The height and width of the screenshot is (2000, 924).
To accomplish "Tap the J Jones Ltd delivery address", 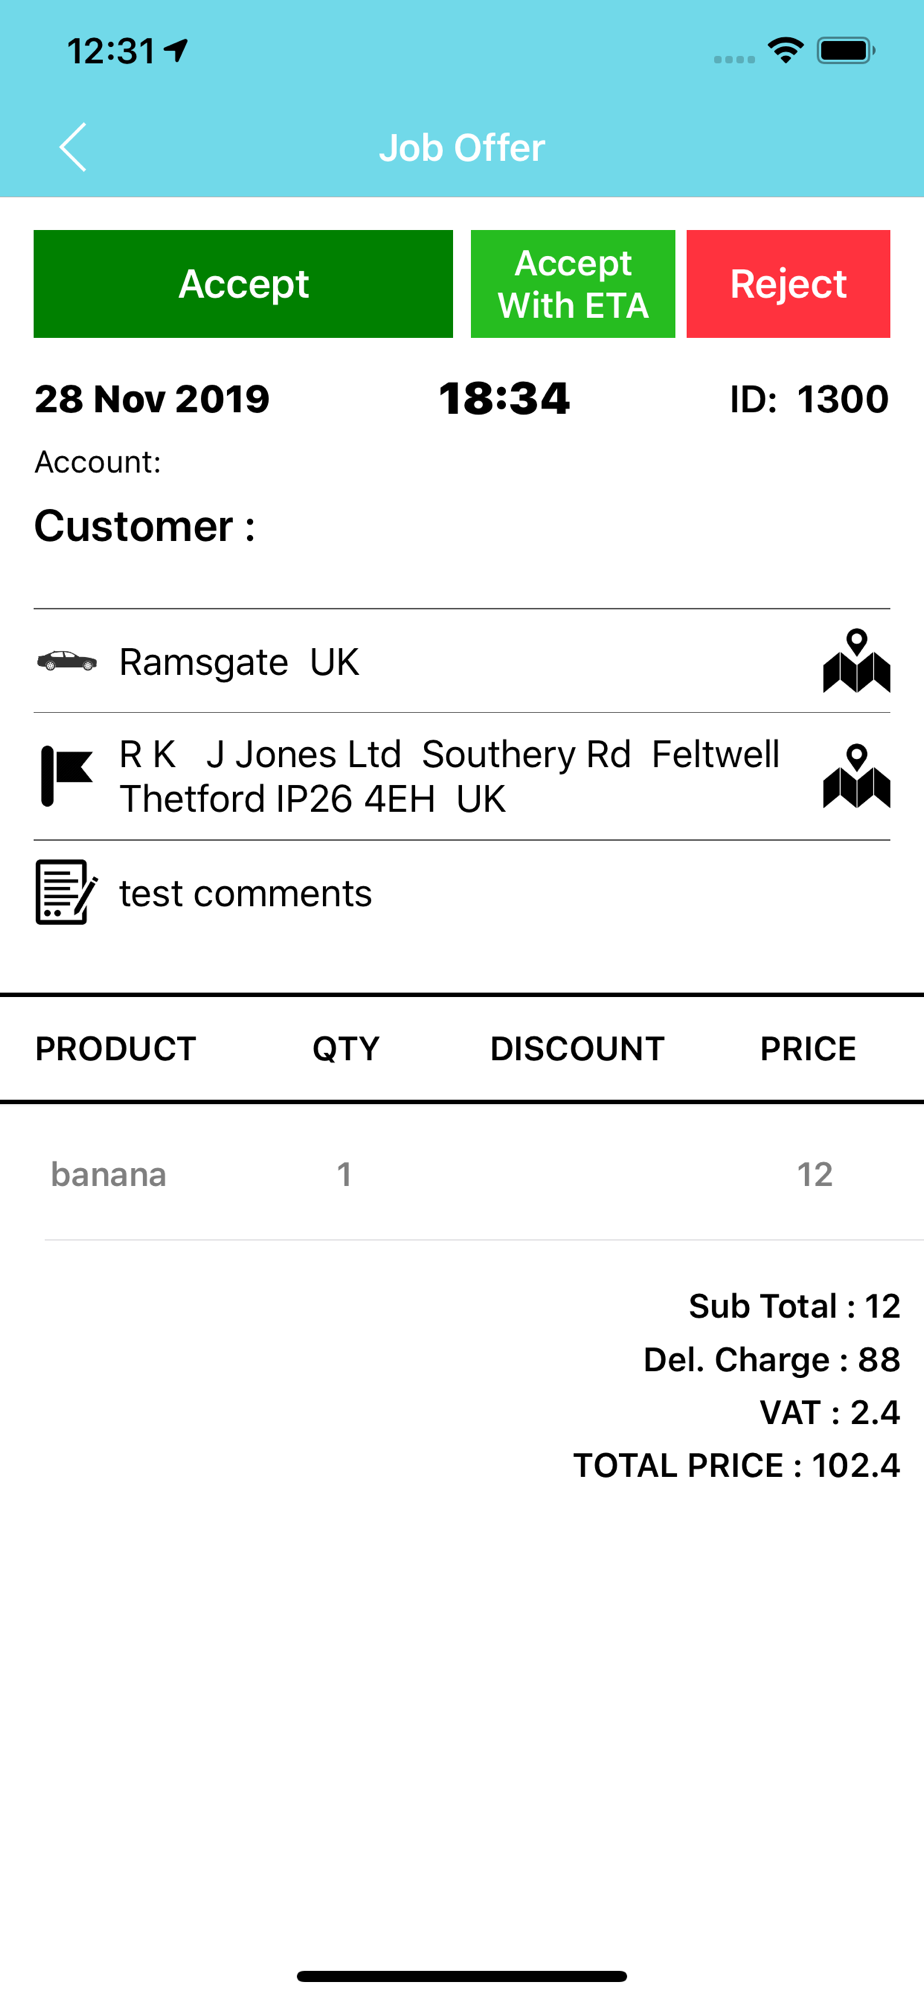I will pos(449,777).
